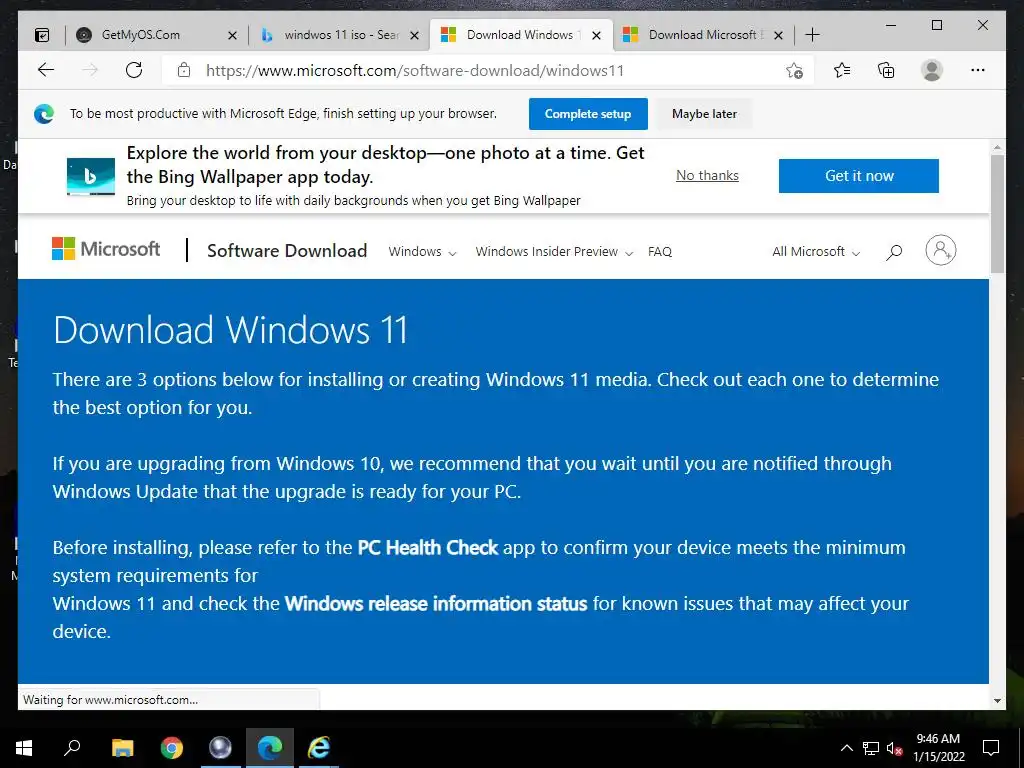Screen dimensions: 1024x768
Task: Close the Download Windows 11 tab
Action: pos(596,35)
